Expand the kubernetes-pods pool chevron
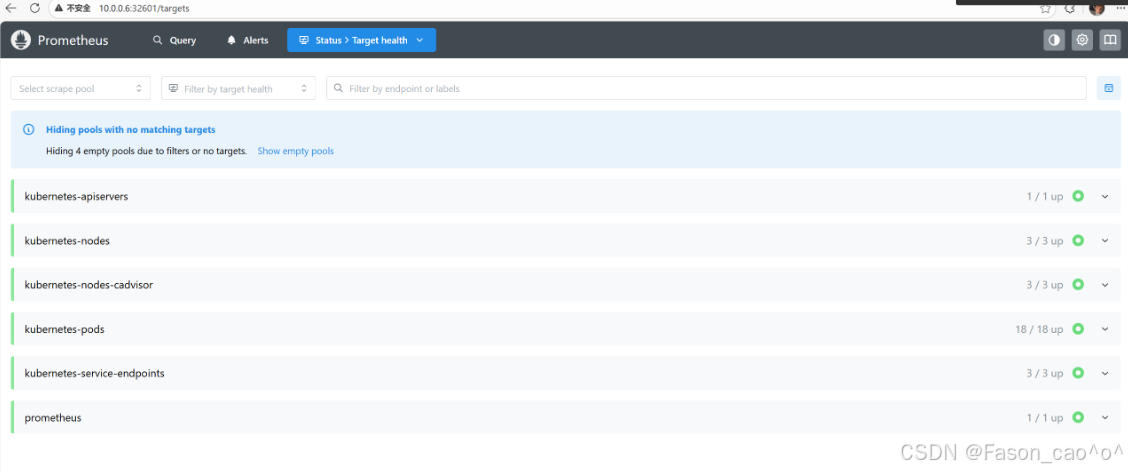The width and height of the screenshot is (1128, 472). [x=1106, y=330]
